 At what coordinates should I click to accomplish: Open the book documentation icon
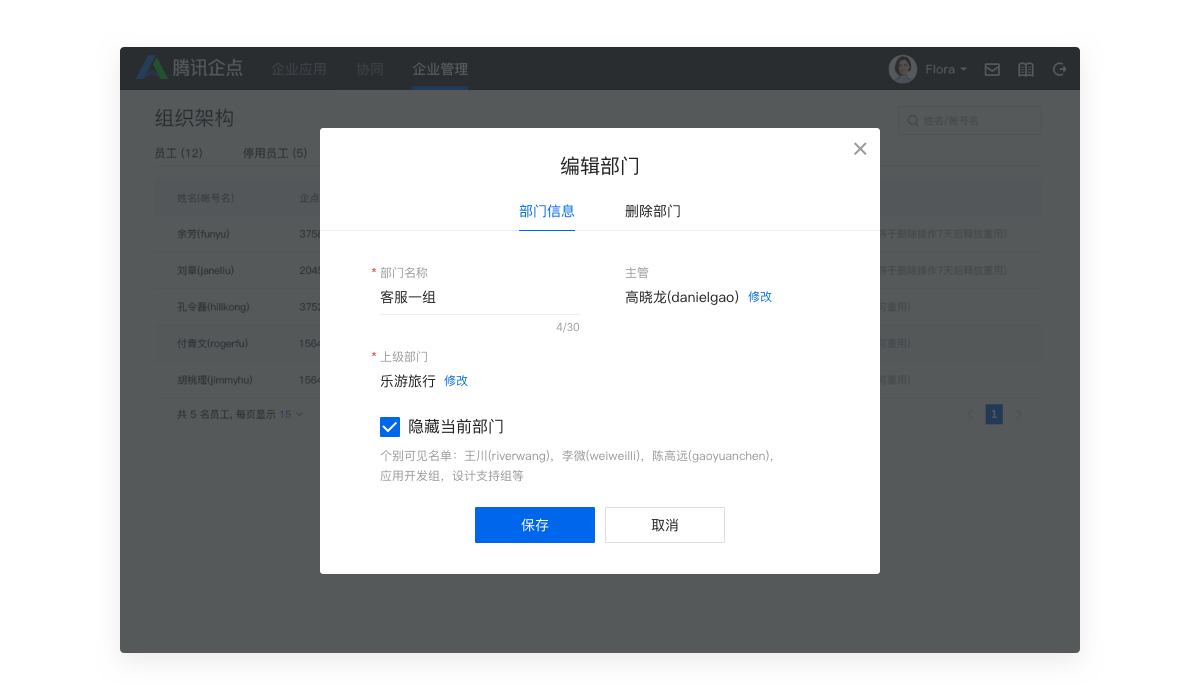click(1025, 69)
